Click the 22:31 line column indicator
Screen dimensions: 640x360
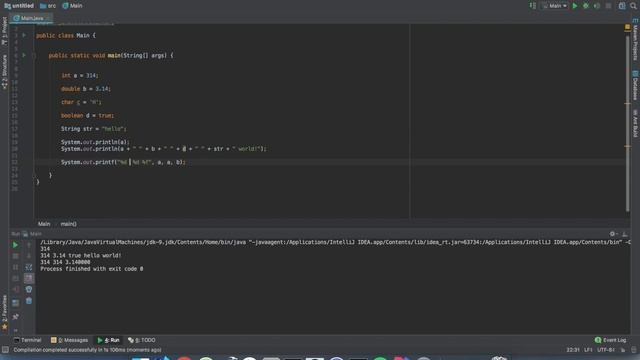click(x=573, y=350)
